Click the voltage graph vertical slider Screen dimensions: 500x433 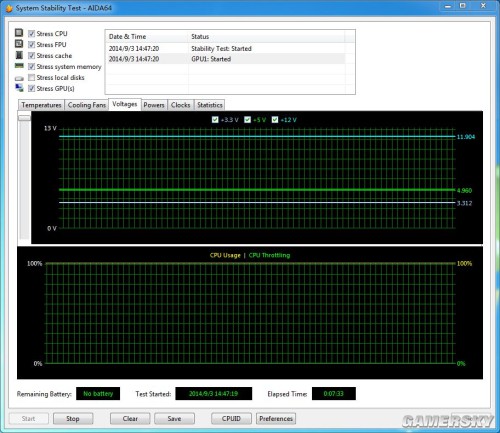coord(24,118)
